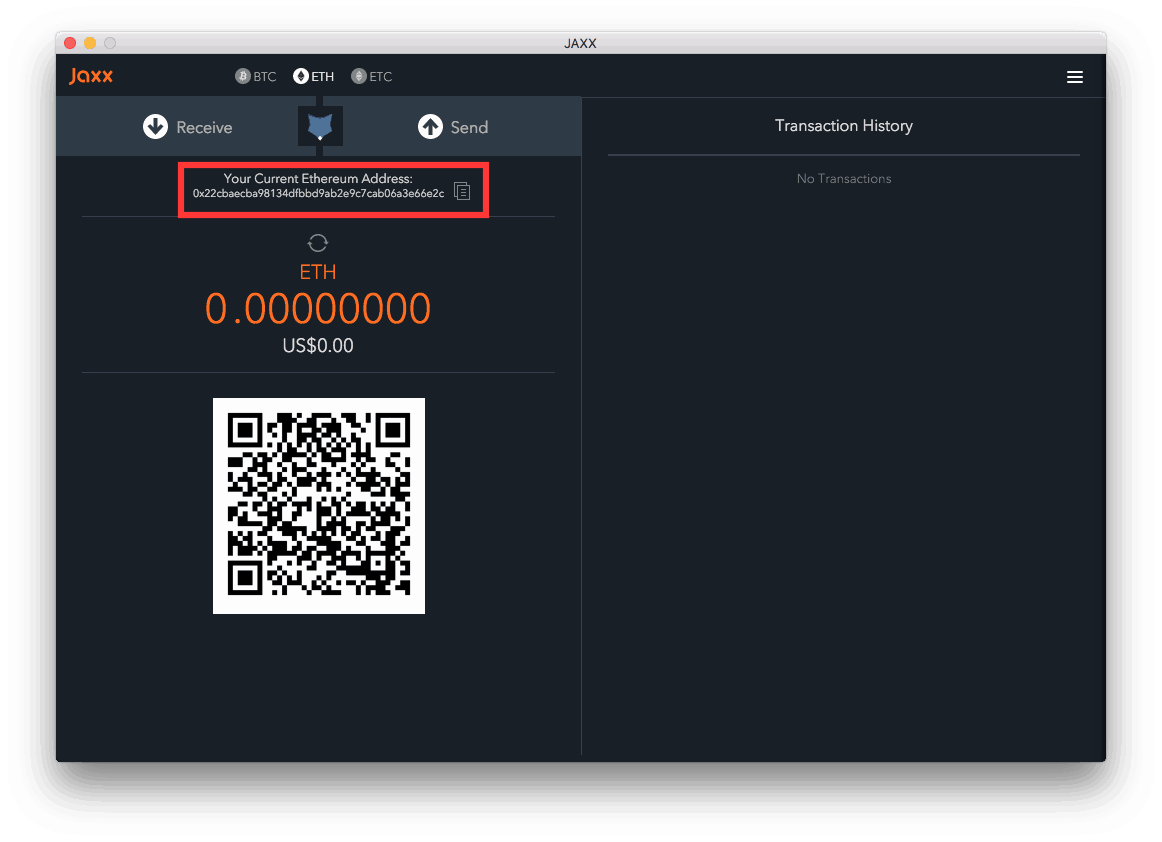Click the Bitcoin coin icon
Viewport: 1162px width, 842px height.
pos(242,76)
